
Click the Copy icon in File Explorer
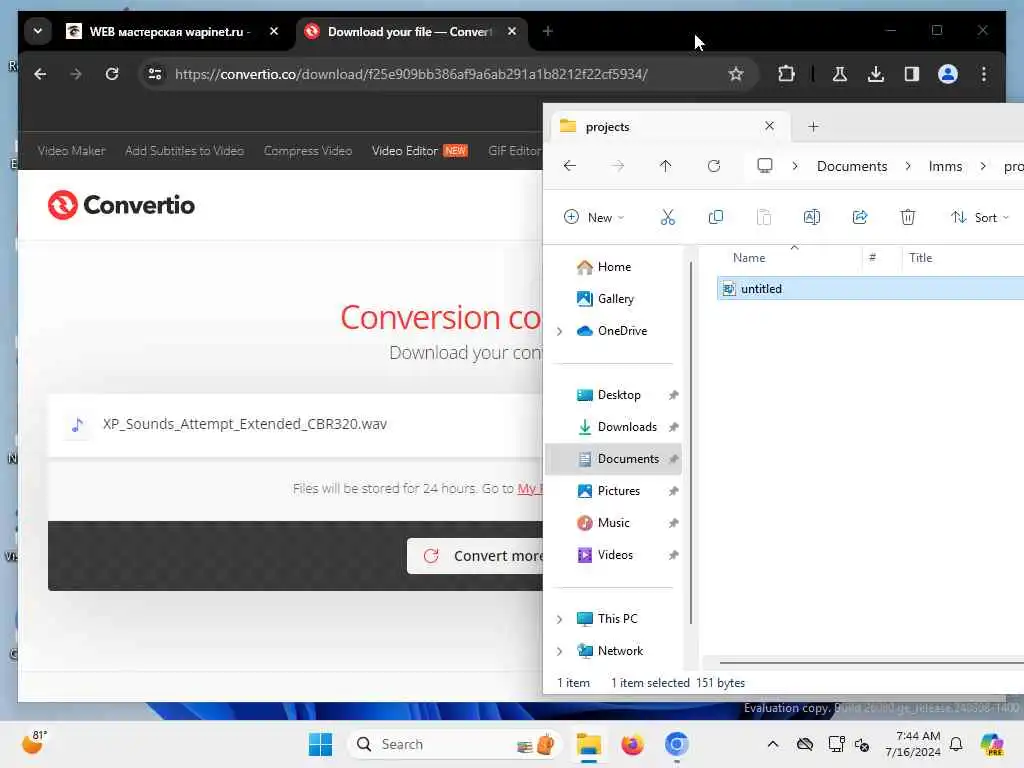(x=716, y=217)
